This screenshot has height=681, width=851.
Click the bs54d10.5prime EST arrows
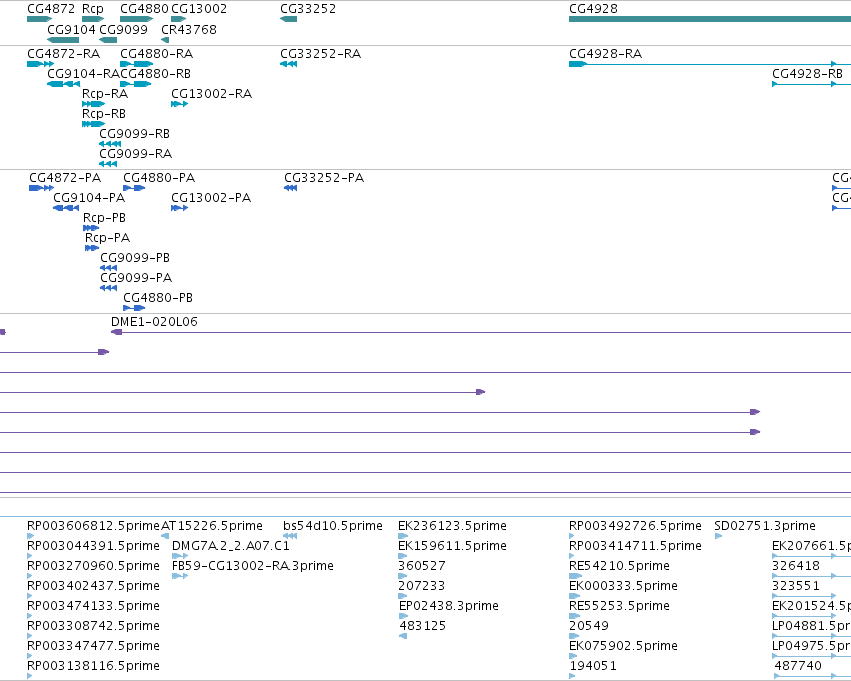(x=290, y=536)
